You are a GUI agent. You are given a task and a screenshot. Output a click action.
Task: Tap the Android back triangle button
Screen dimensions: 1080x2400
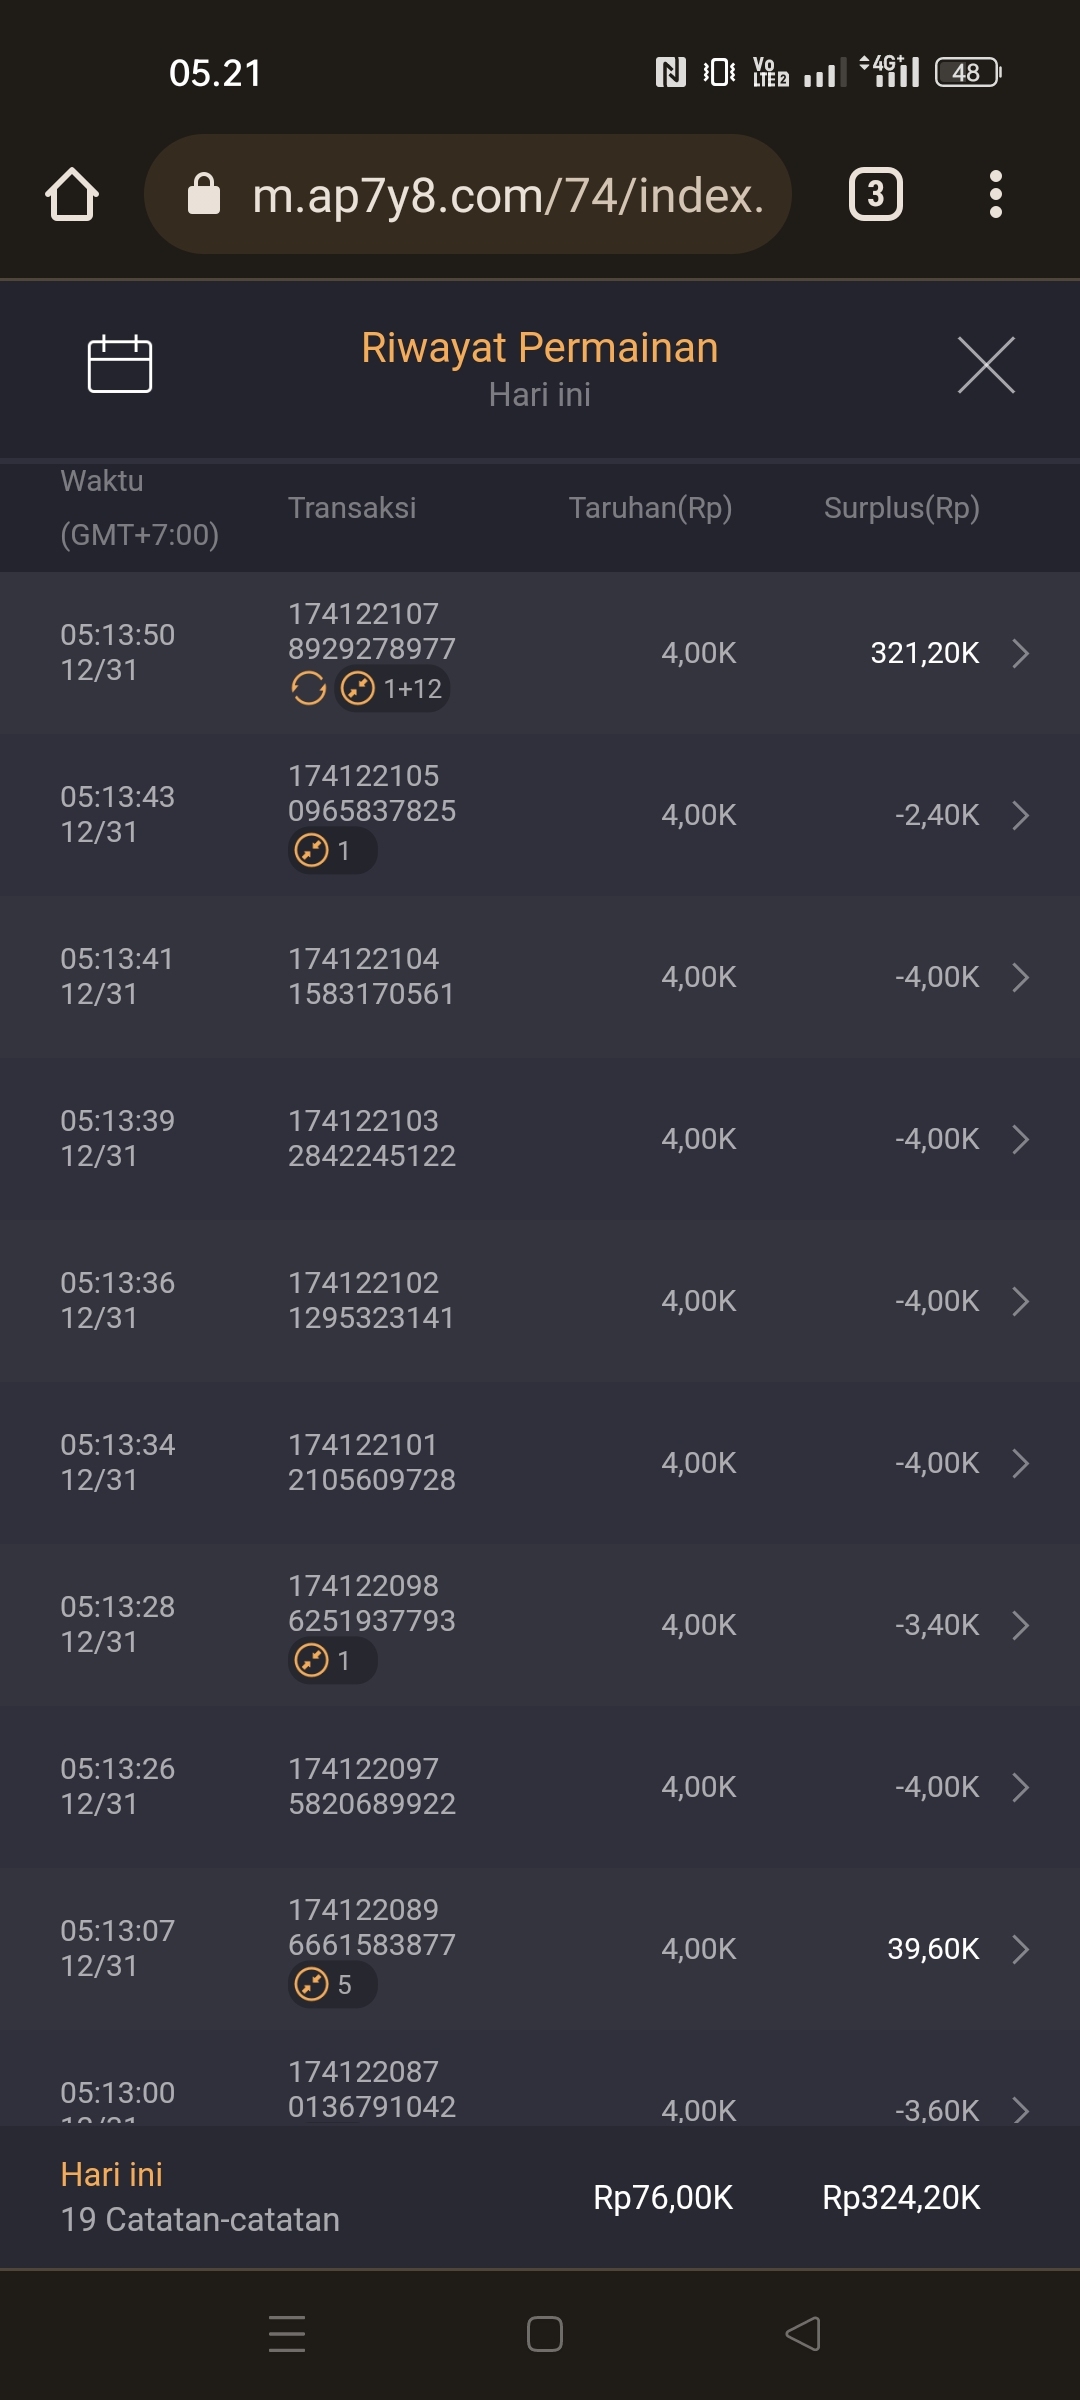803,2334
